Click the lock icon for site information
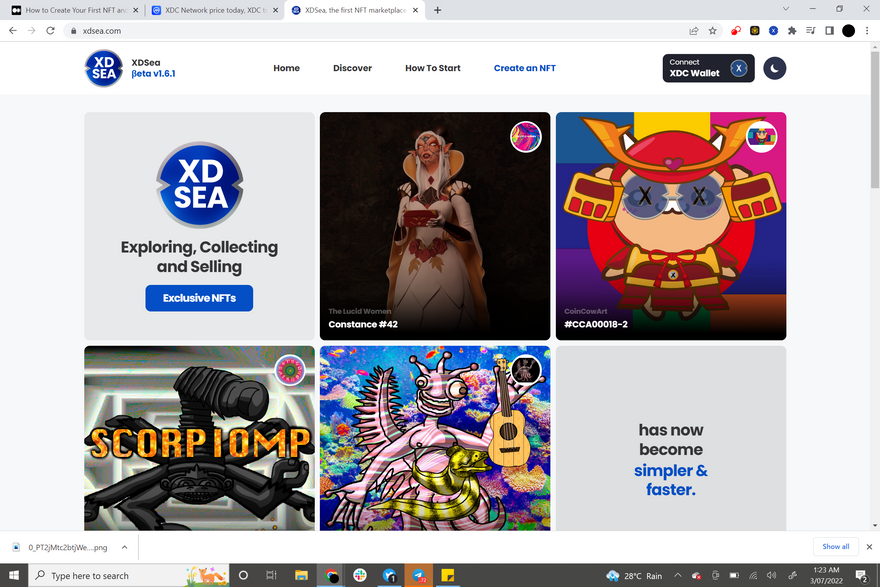The height and width of the screenshot is (587, 880). (73, 31)
